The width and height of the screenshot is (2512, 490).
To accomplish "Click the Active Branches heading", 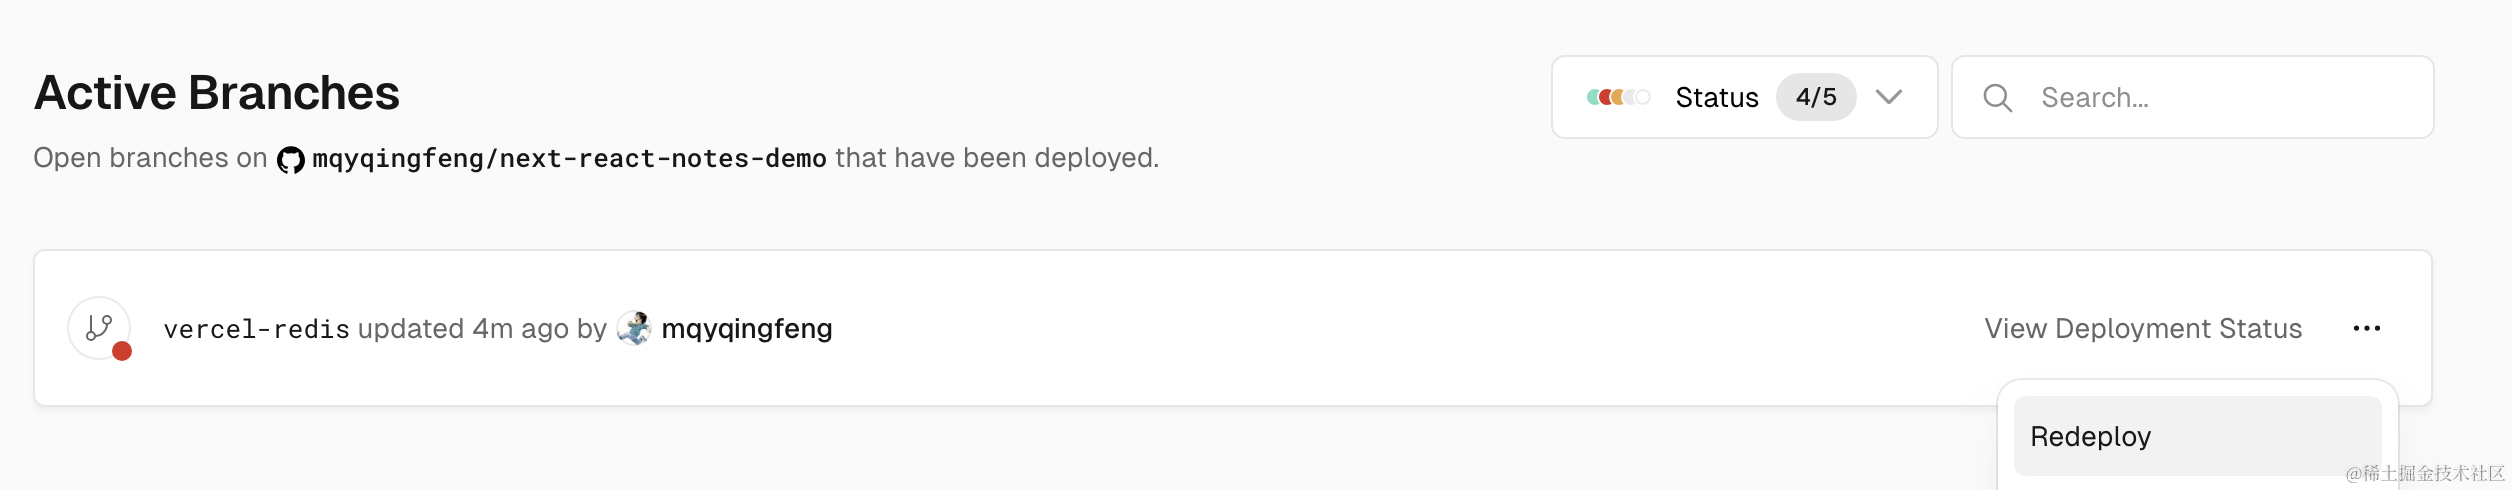I will (217, 93).
